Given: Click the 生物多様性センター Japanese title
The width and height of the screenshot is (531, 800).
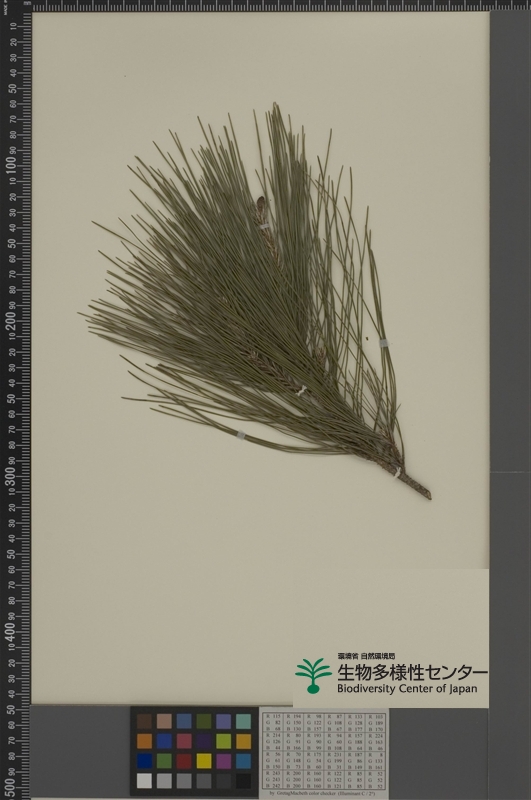Looking at the screenshot, I should pyautogui.click(x=412, y=672).
